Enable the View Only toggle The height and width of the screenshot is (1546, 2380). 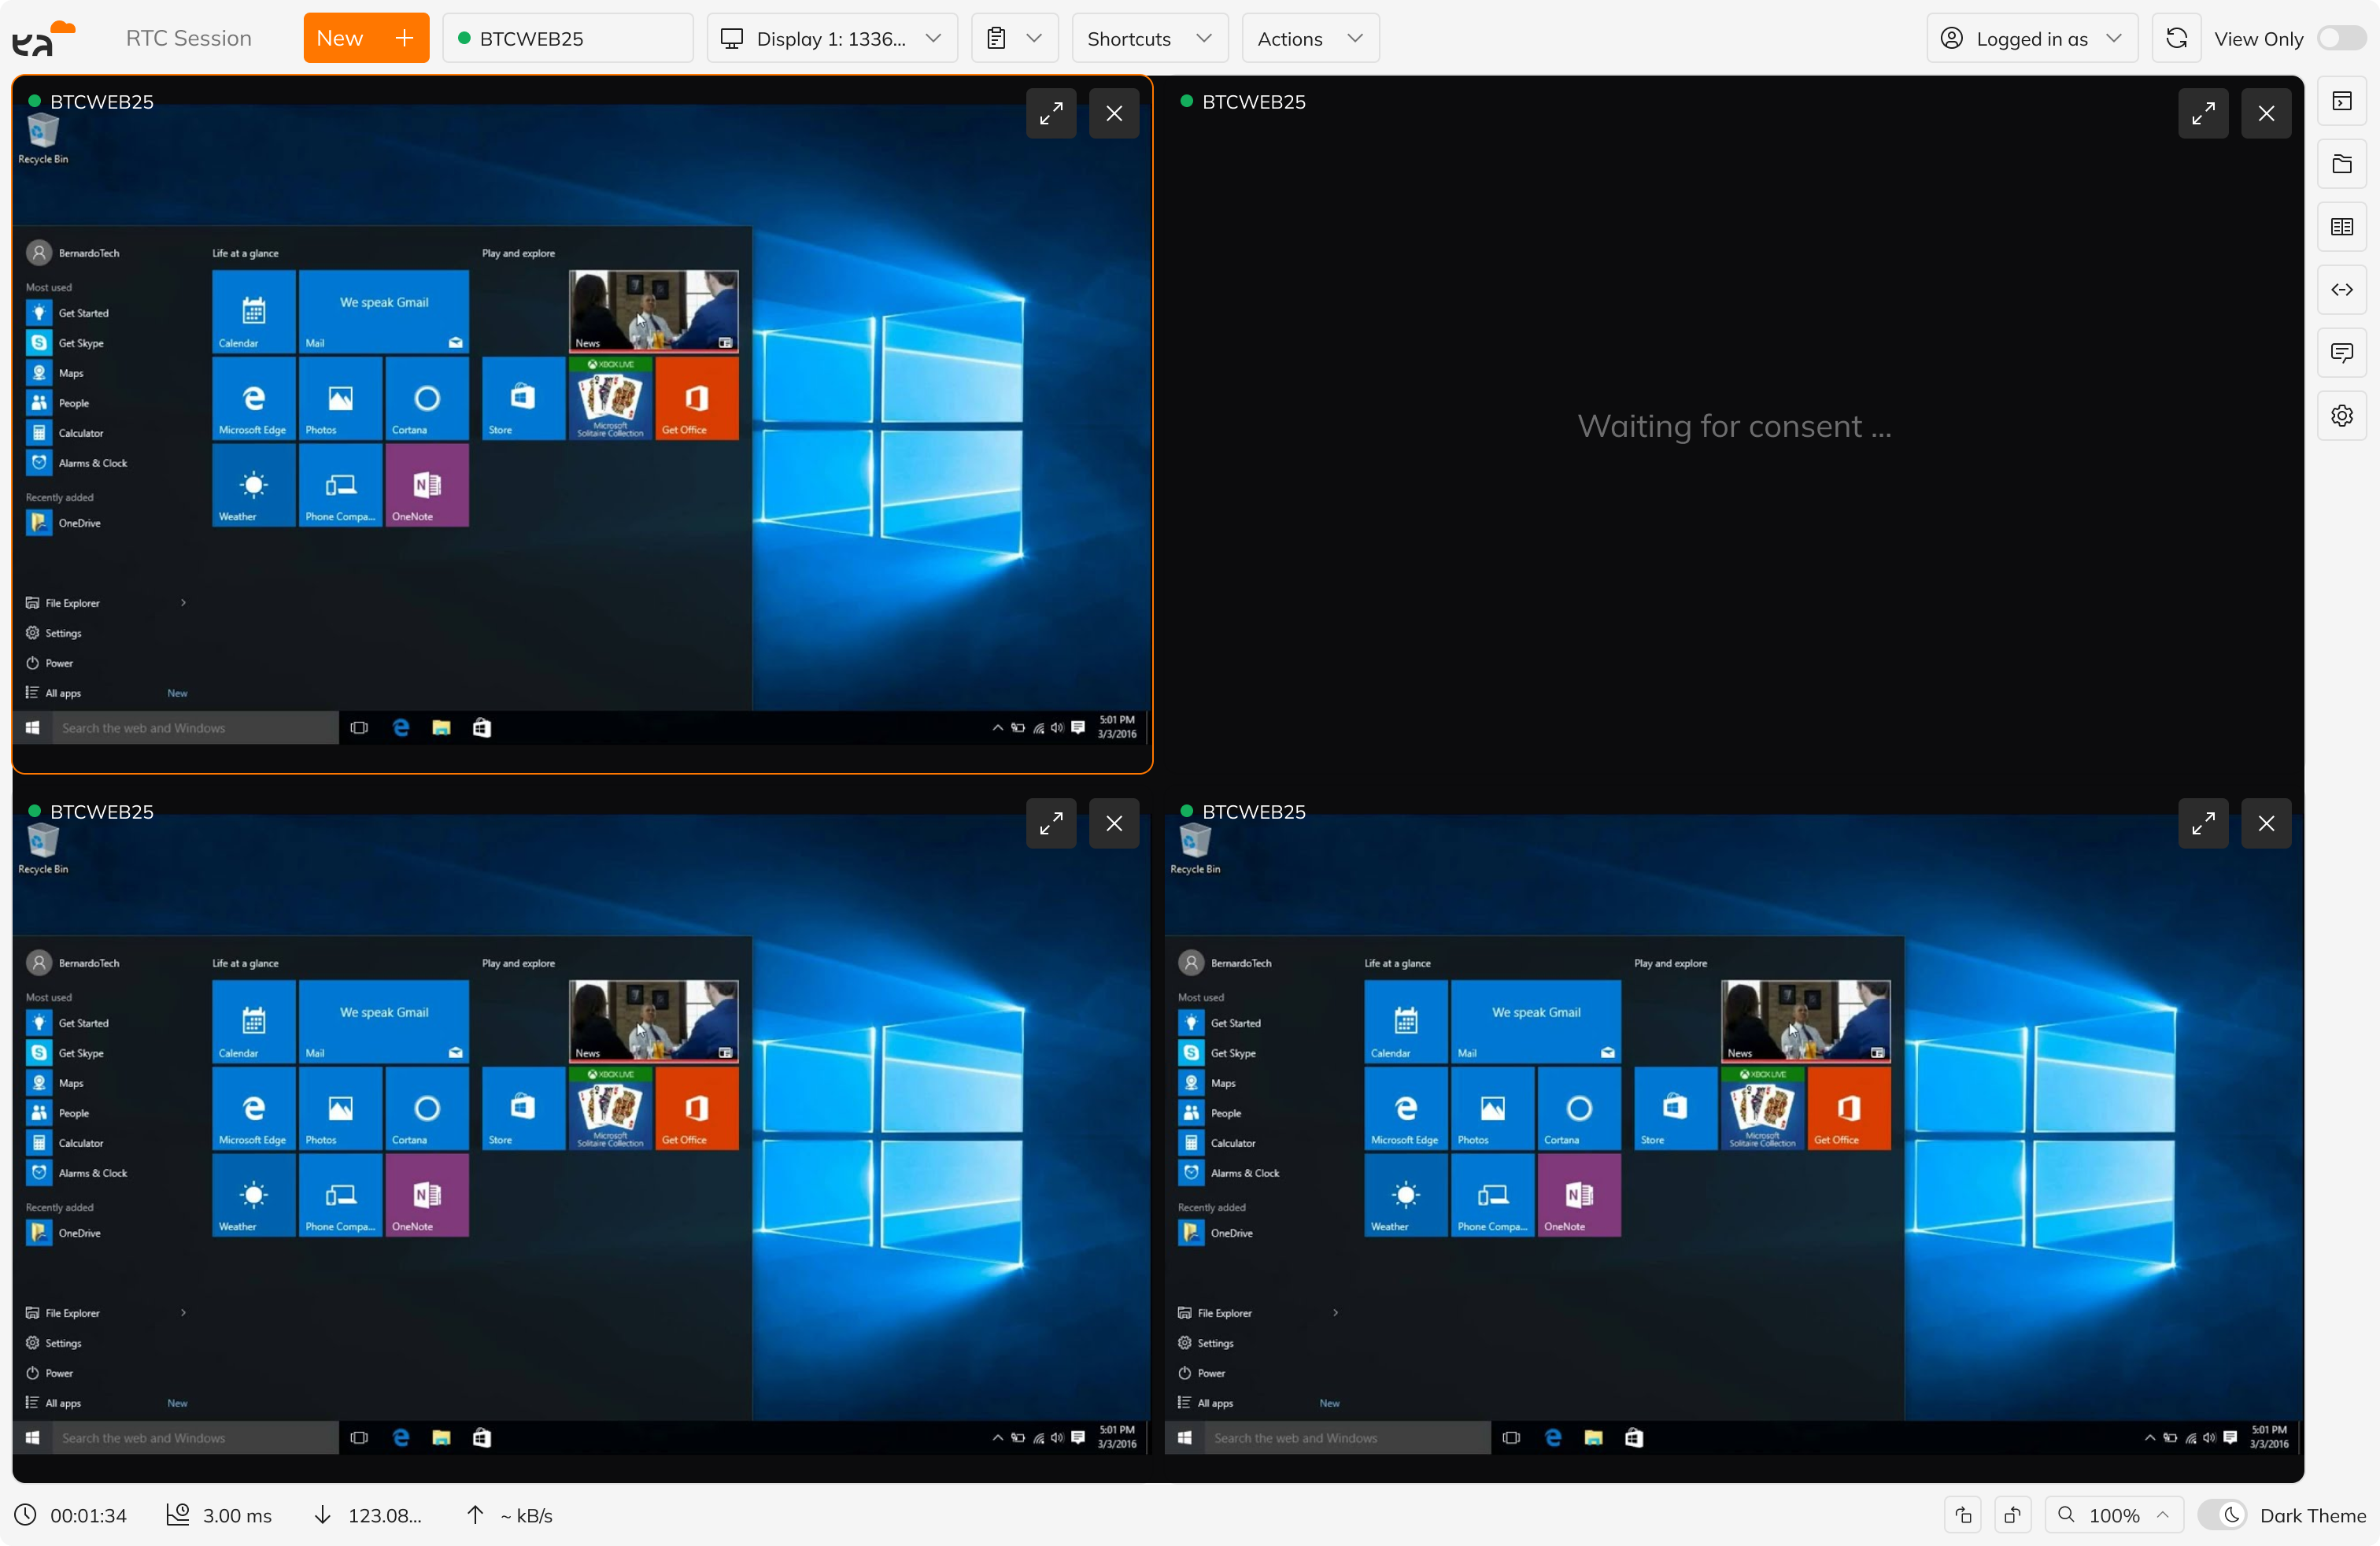tap(2341, 39)
